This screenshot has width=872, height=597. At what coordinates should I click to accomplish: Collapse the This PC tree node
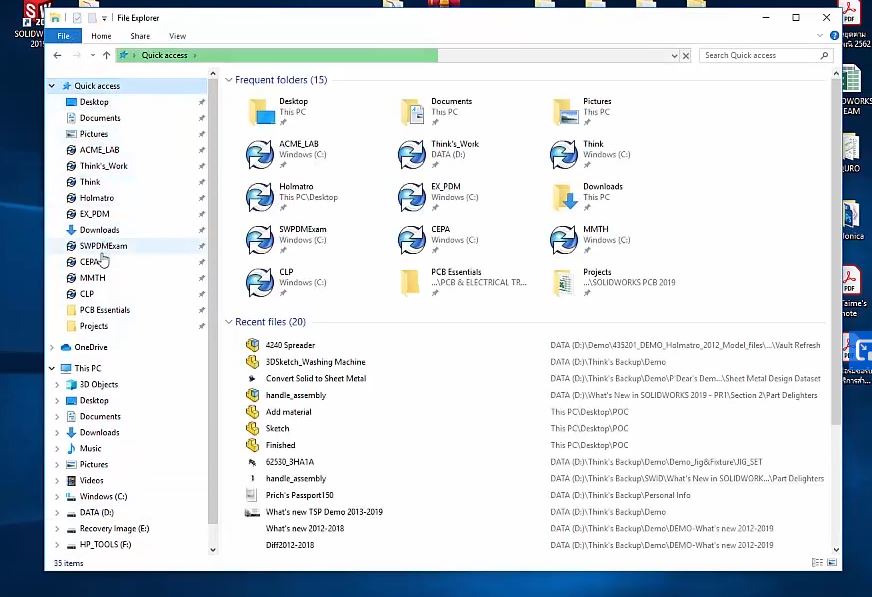52,368
